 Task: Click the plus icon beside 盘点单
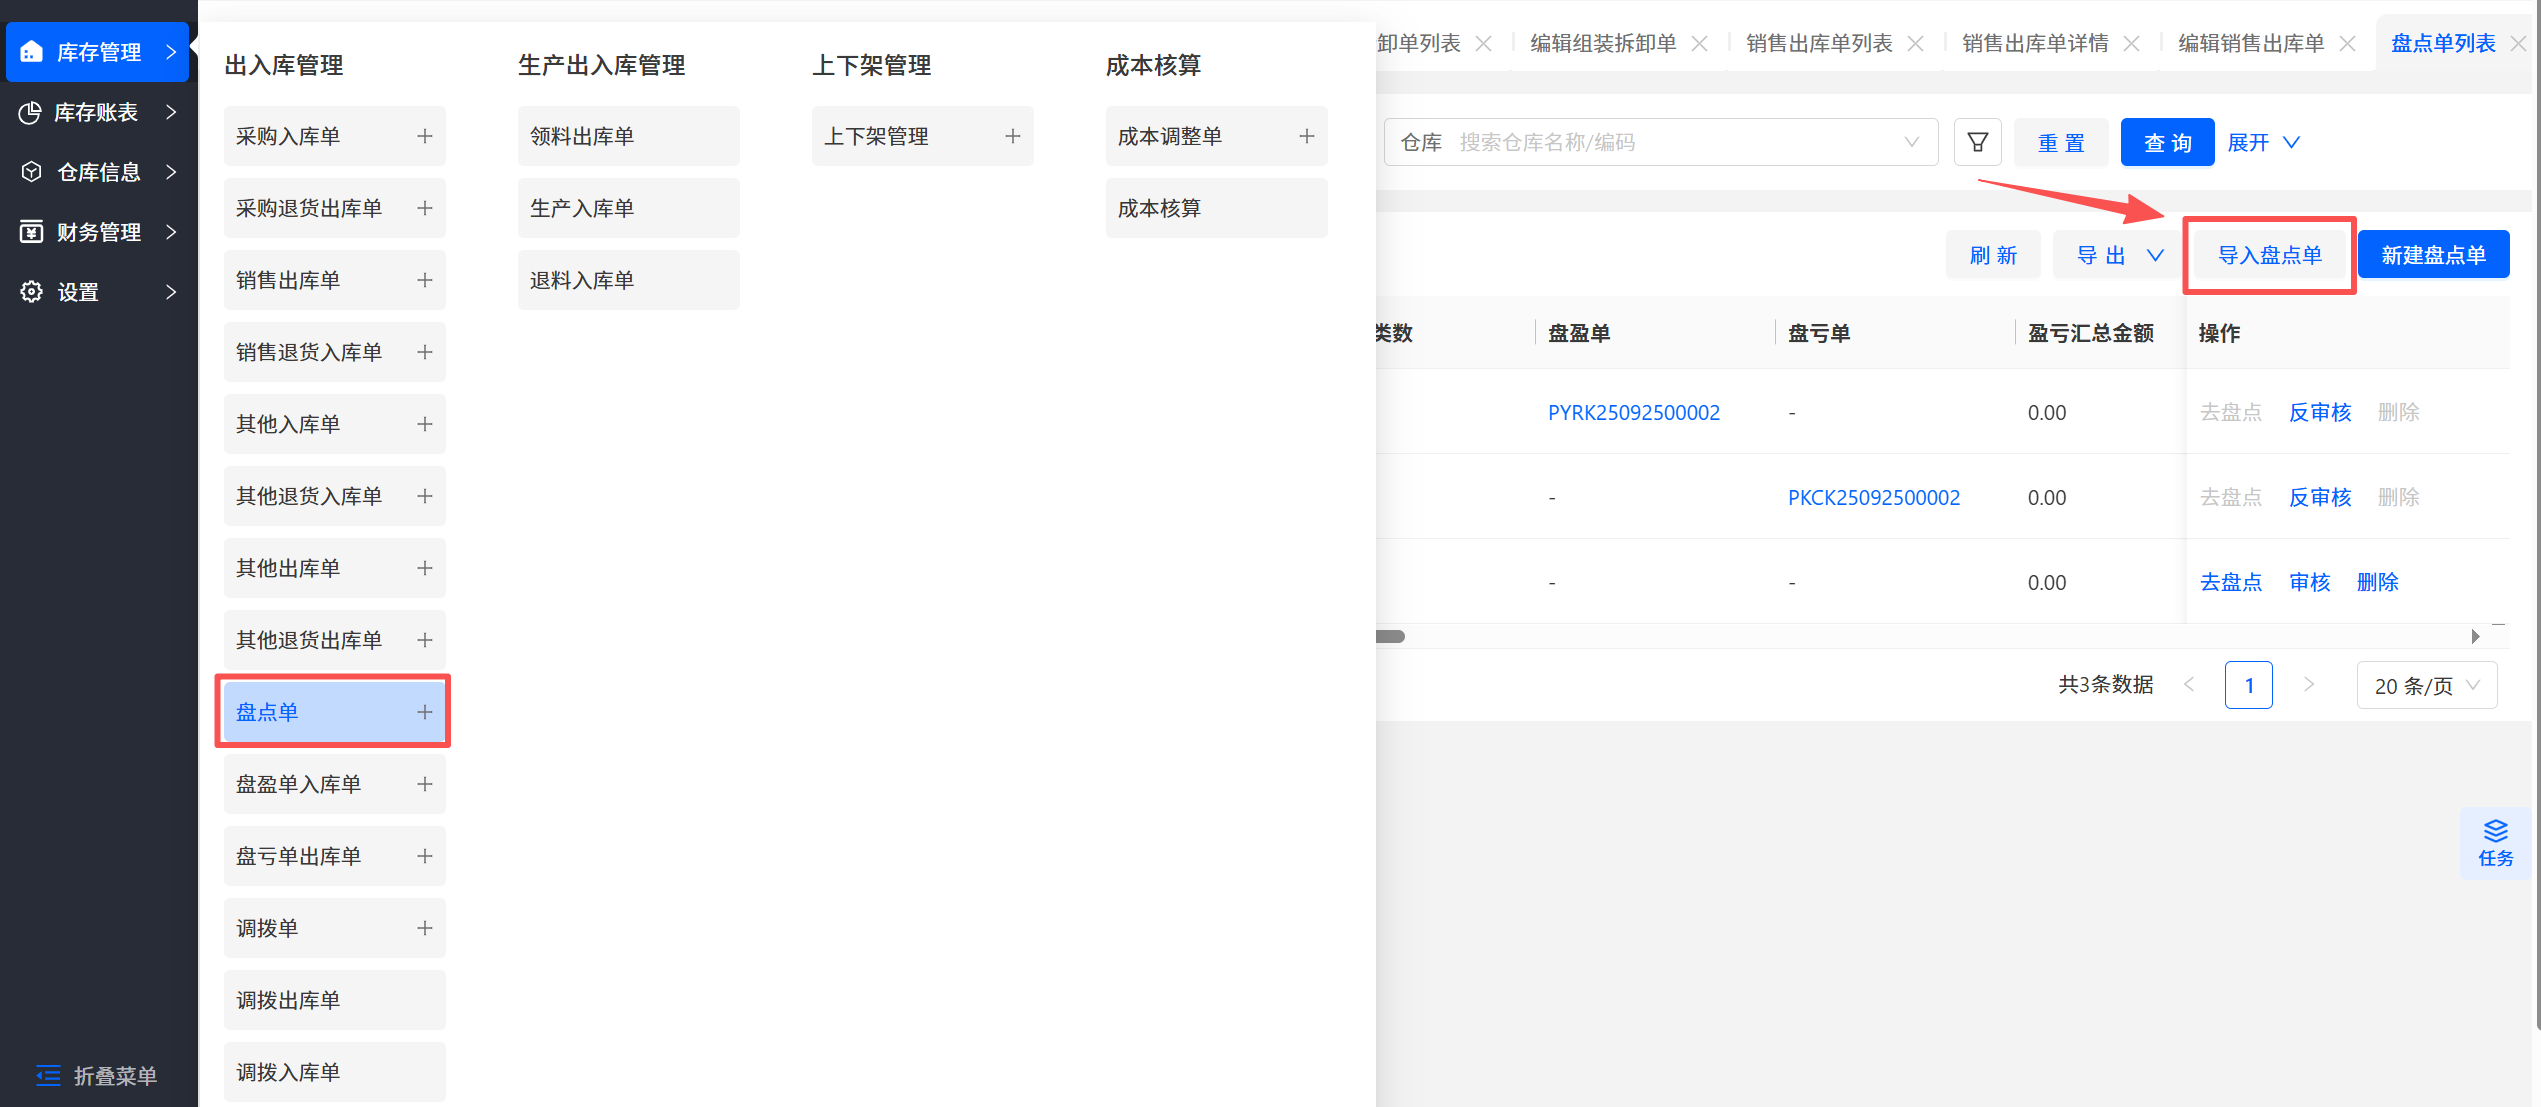pos(425,712)
